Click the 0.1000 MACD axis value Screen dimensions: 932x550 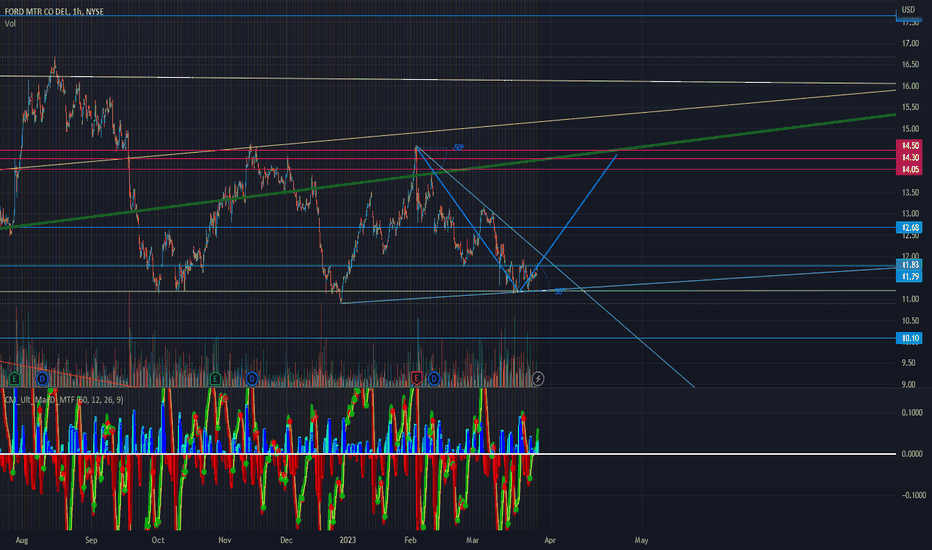[912, 413]
